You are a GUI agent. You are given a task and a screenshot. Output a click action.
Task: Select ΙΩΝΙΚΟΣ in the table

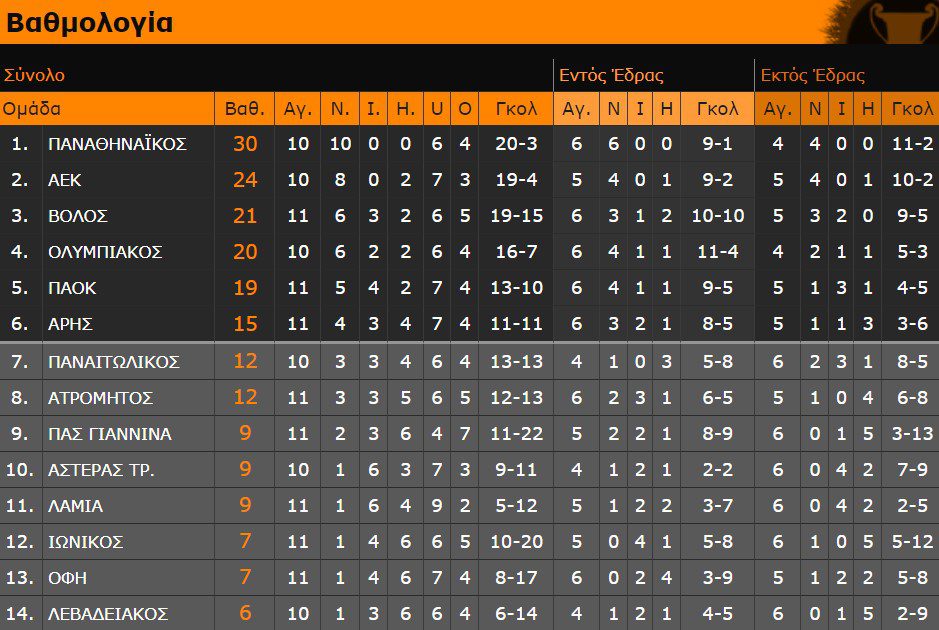click(x=86, y=542)
